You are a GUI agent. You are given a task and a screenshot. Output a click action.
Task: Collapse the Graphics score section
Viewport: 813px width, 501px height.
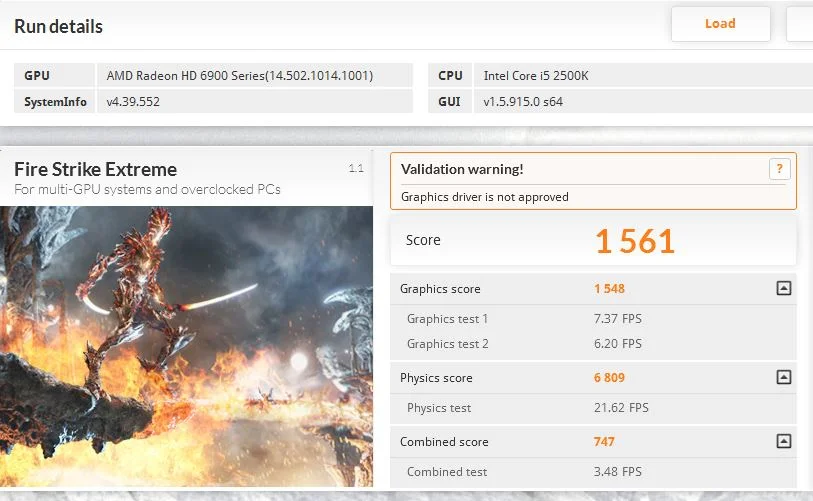click(783, 288)
